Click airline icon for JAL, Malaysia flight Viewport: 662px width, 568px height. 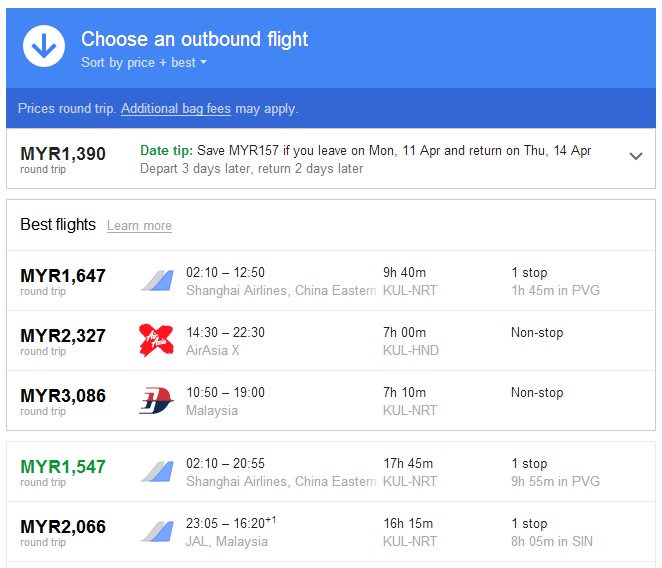[x=157, y=532]
